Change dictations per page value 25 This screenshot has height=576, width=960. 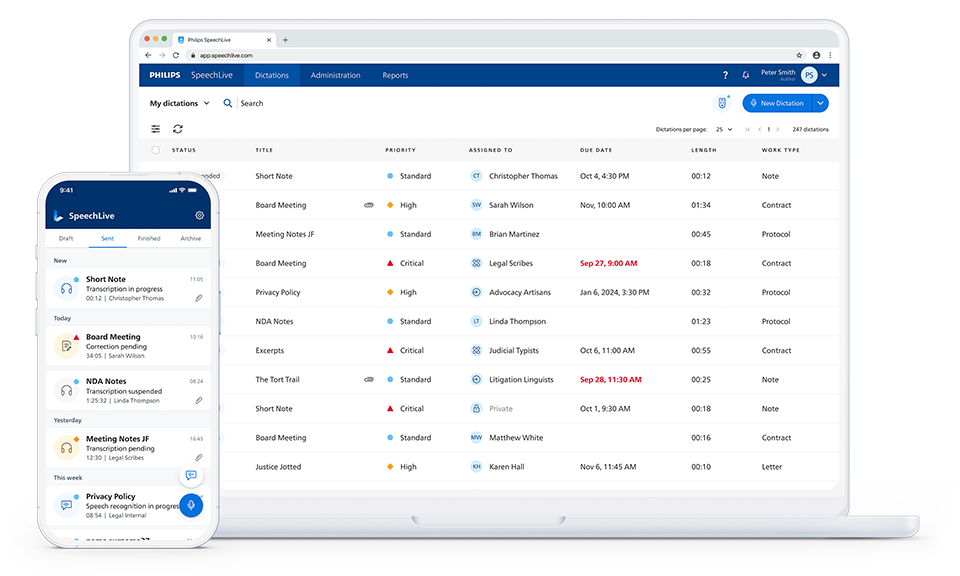pyautogui.click(x=724, y=129)
